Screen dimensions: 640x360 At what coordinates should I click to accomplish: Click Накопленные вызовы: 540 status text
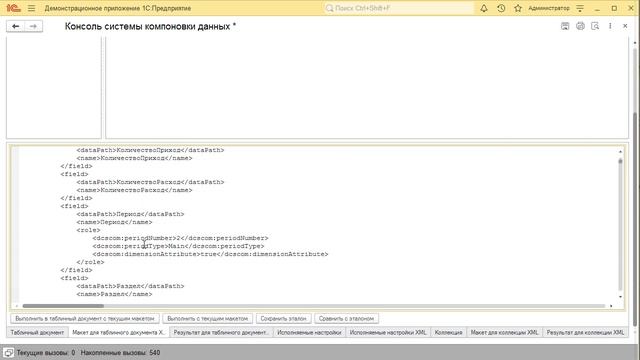[x=120, y=353]
